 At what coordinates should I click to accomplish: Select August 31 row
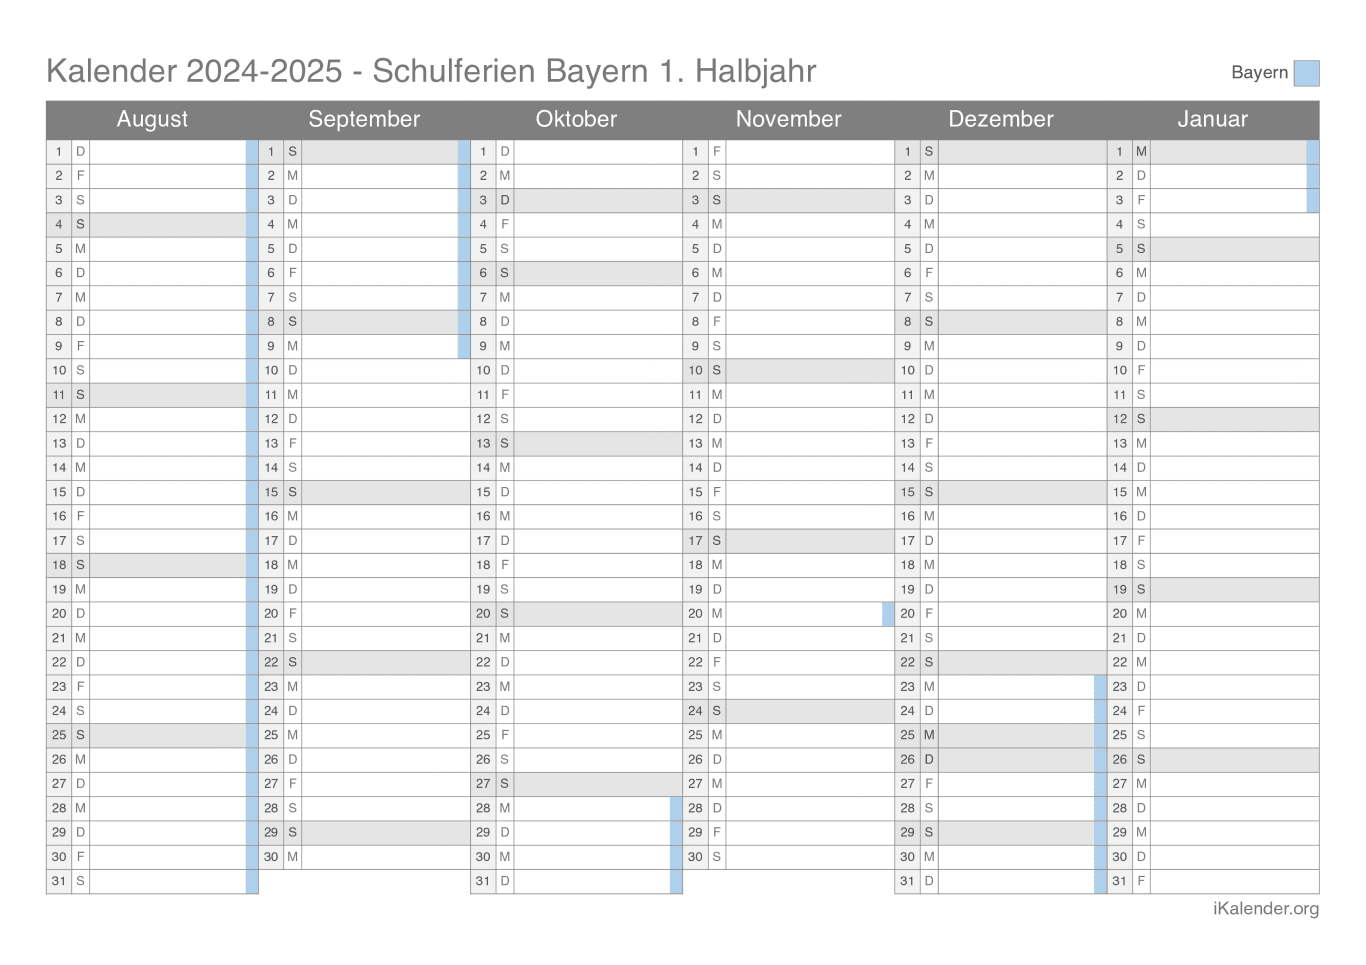click(152, 881)
